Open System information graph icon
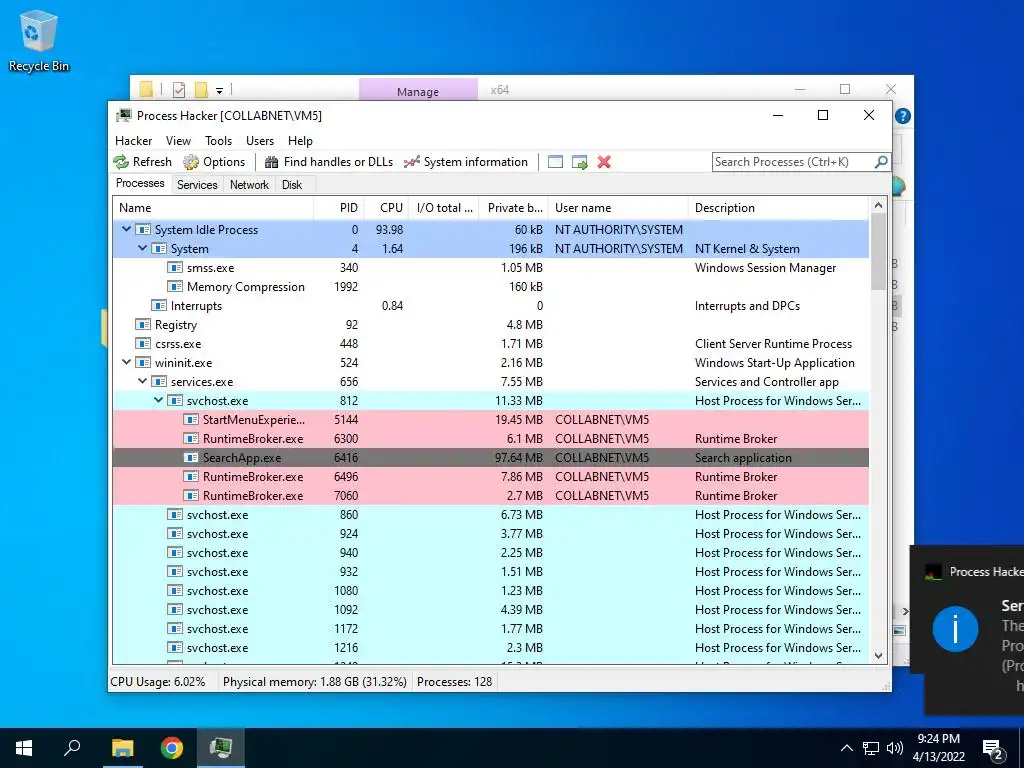This screenshot has height=768, width=1024. (x=411, y=162)
